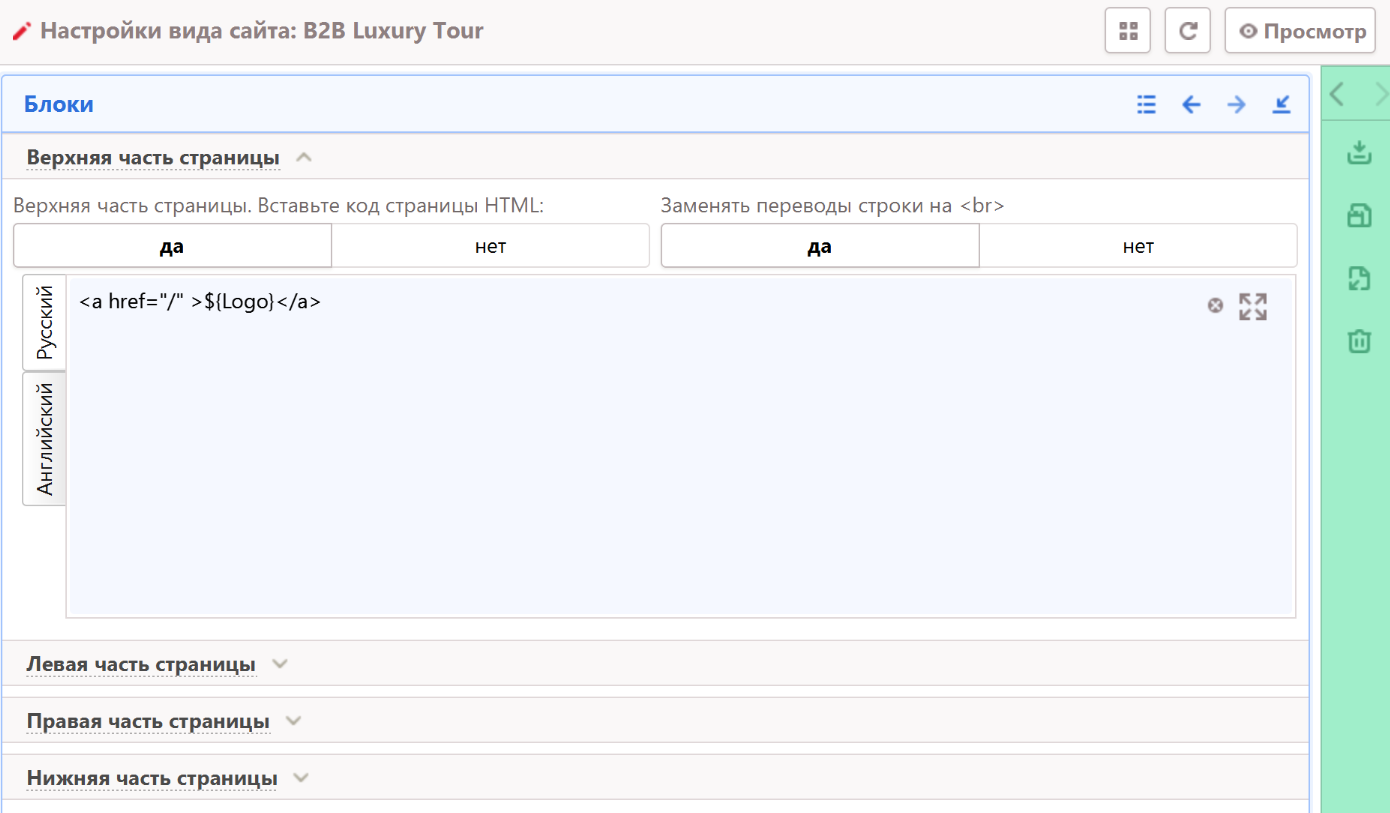Select 'да' for inserting page HTML code
The image size is (1390, 813).
(172, 246)
